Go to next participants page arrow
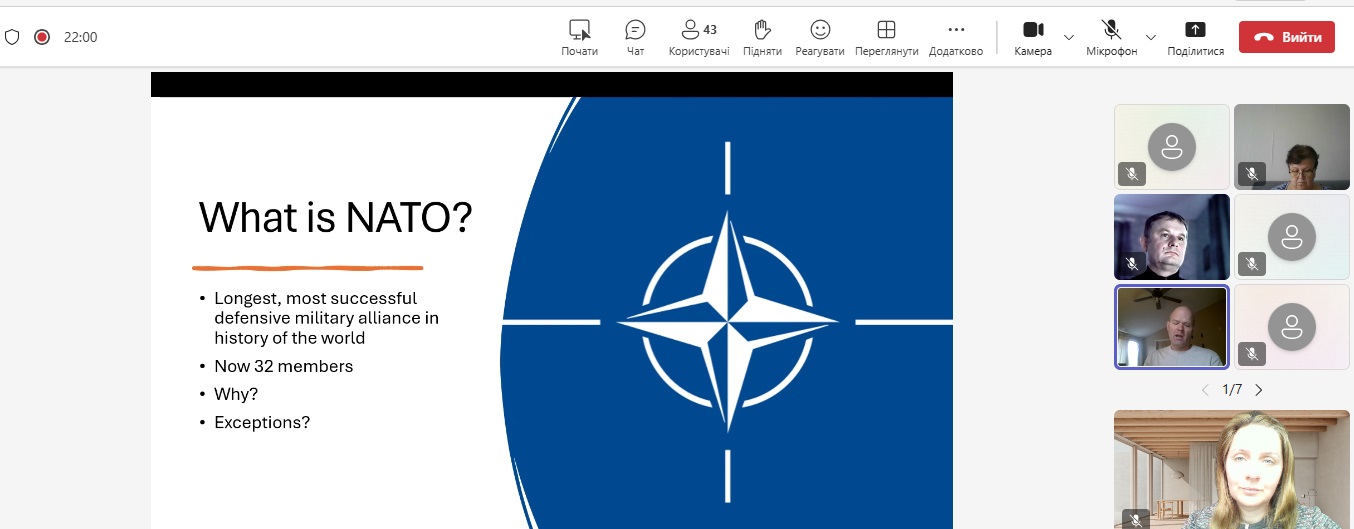Viewport: 1354px width, 529px height. (1259, 390)
